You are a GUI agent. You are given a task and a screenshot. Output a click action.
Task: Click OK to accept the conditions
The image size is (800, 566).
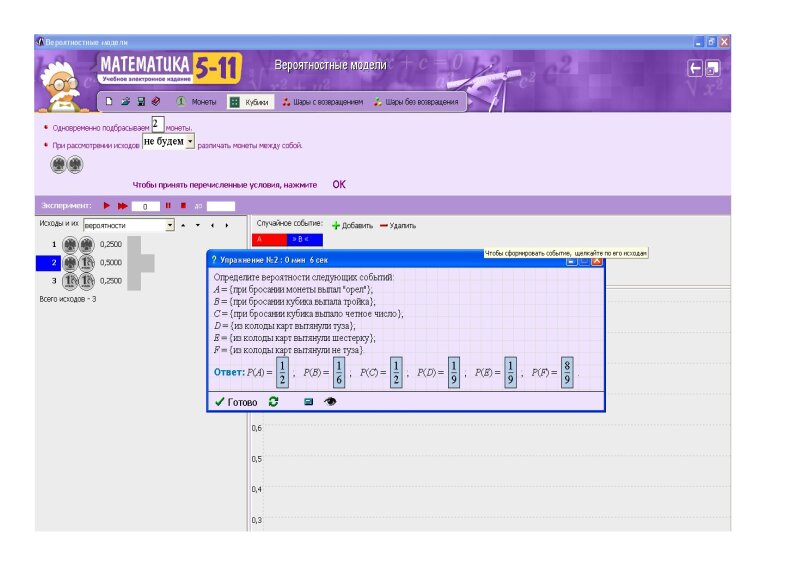point(339,185)
